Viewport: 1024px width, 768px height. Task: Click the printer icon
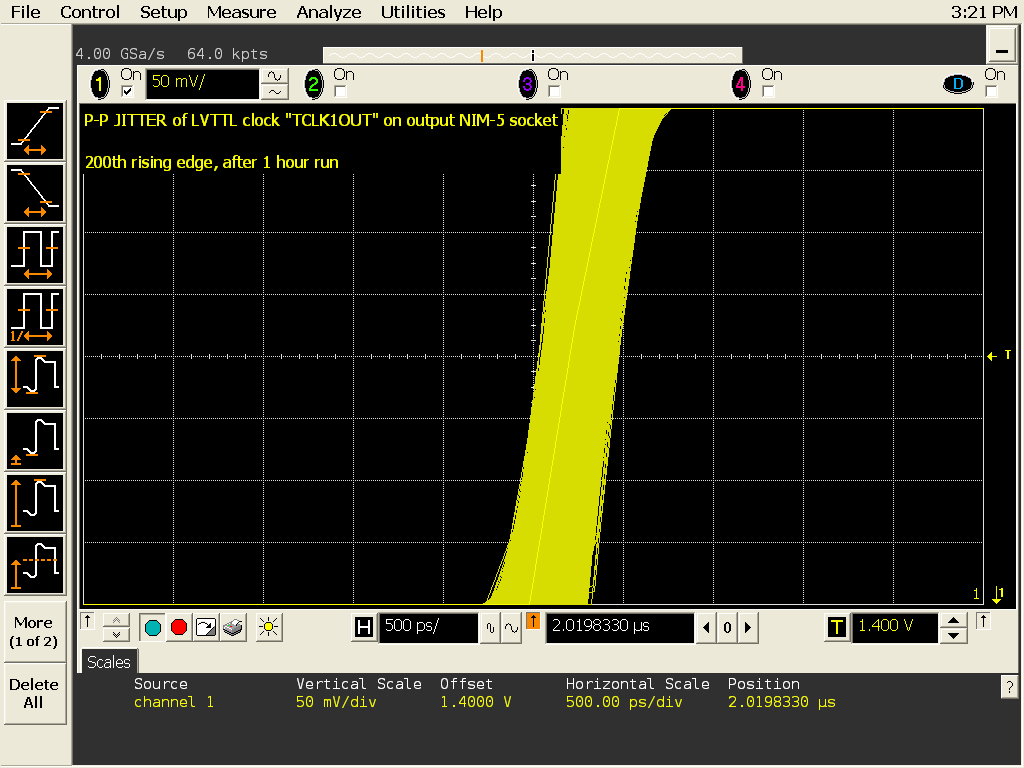232,628
